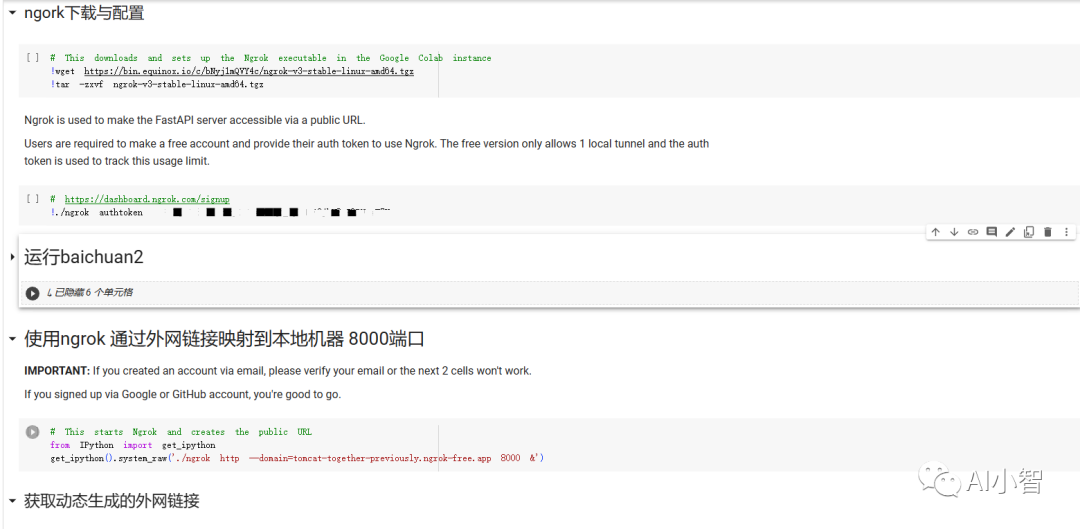The width and height of the screenshot is (1080, 529).
Task: Click the 'This starts Ngrok' comment line
Action: coord(181,432)
